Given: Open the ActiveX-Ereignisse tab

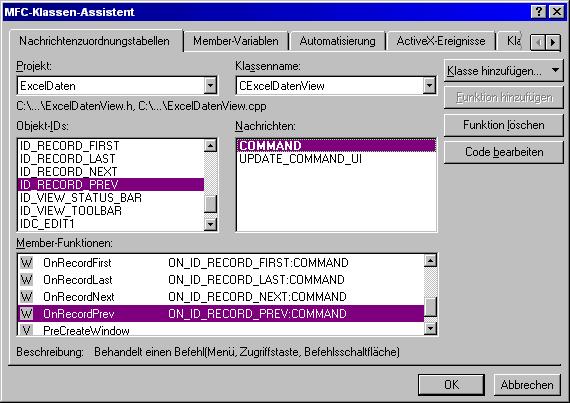Looking at the screenshot, I should click(441, 41).
